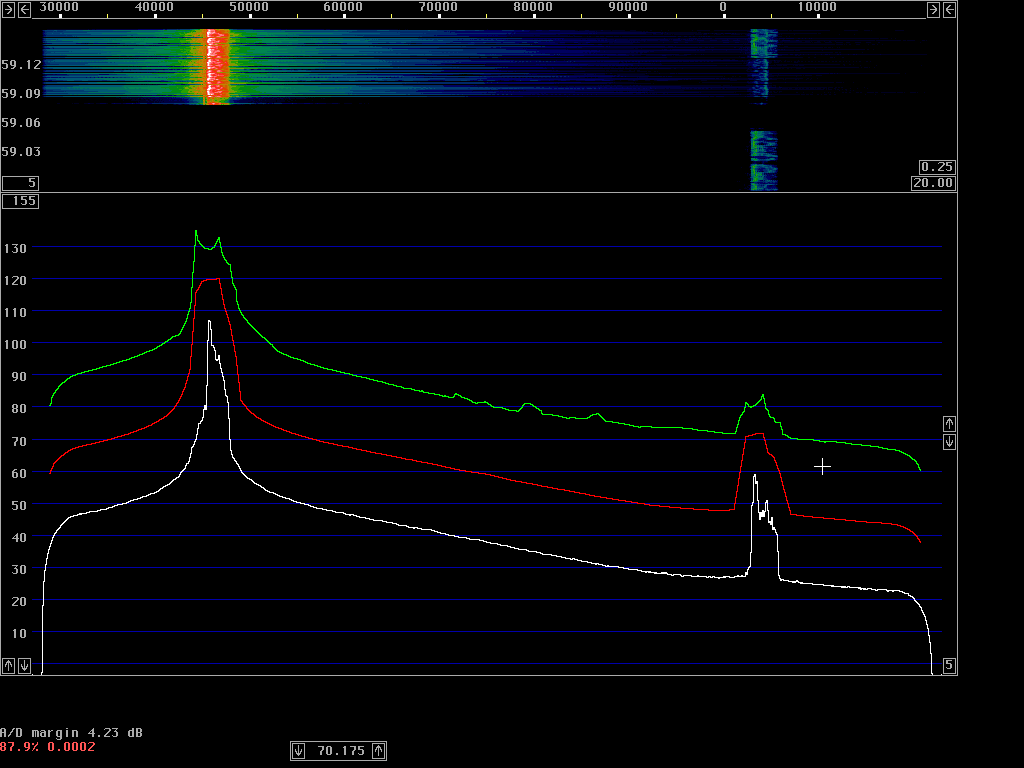Click the 59.12 waterfall time label

click(x=22, y=65)
